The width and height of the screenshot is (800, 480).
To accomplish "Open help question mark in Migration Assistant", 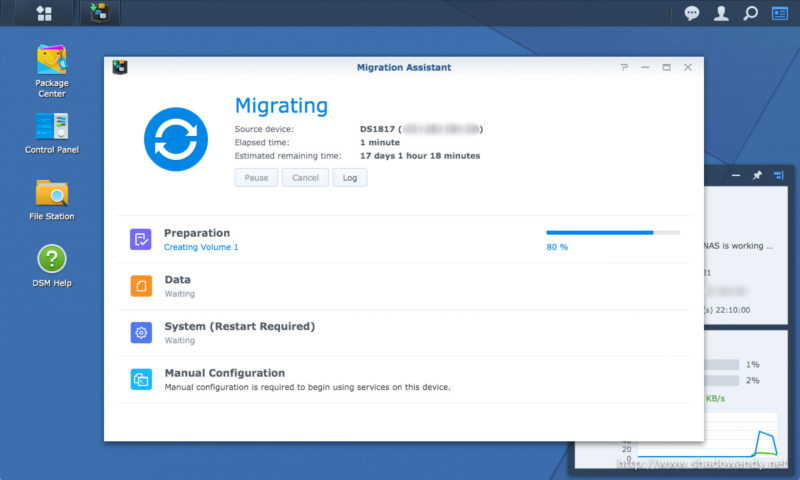I will (624, 67).
